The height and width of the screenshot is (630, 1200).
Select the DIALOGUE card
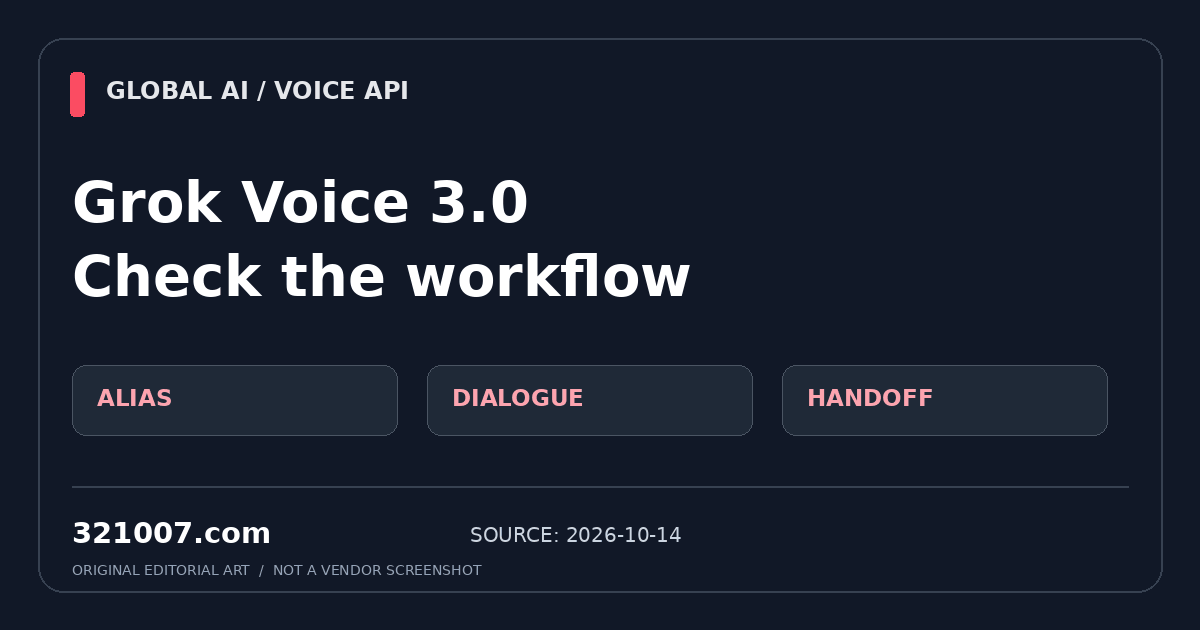590,400
